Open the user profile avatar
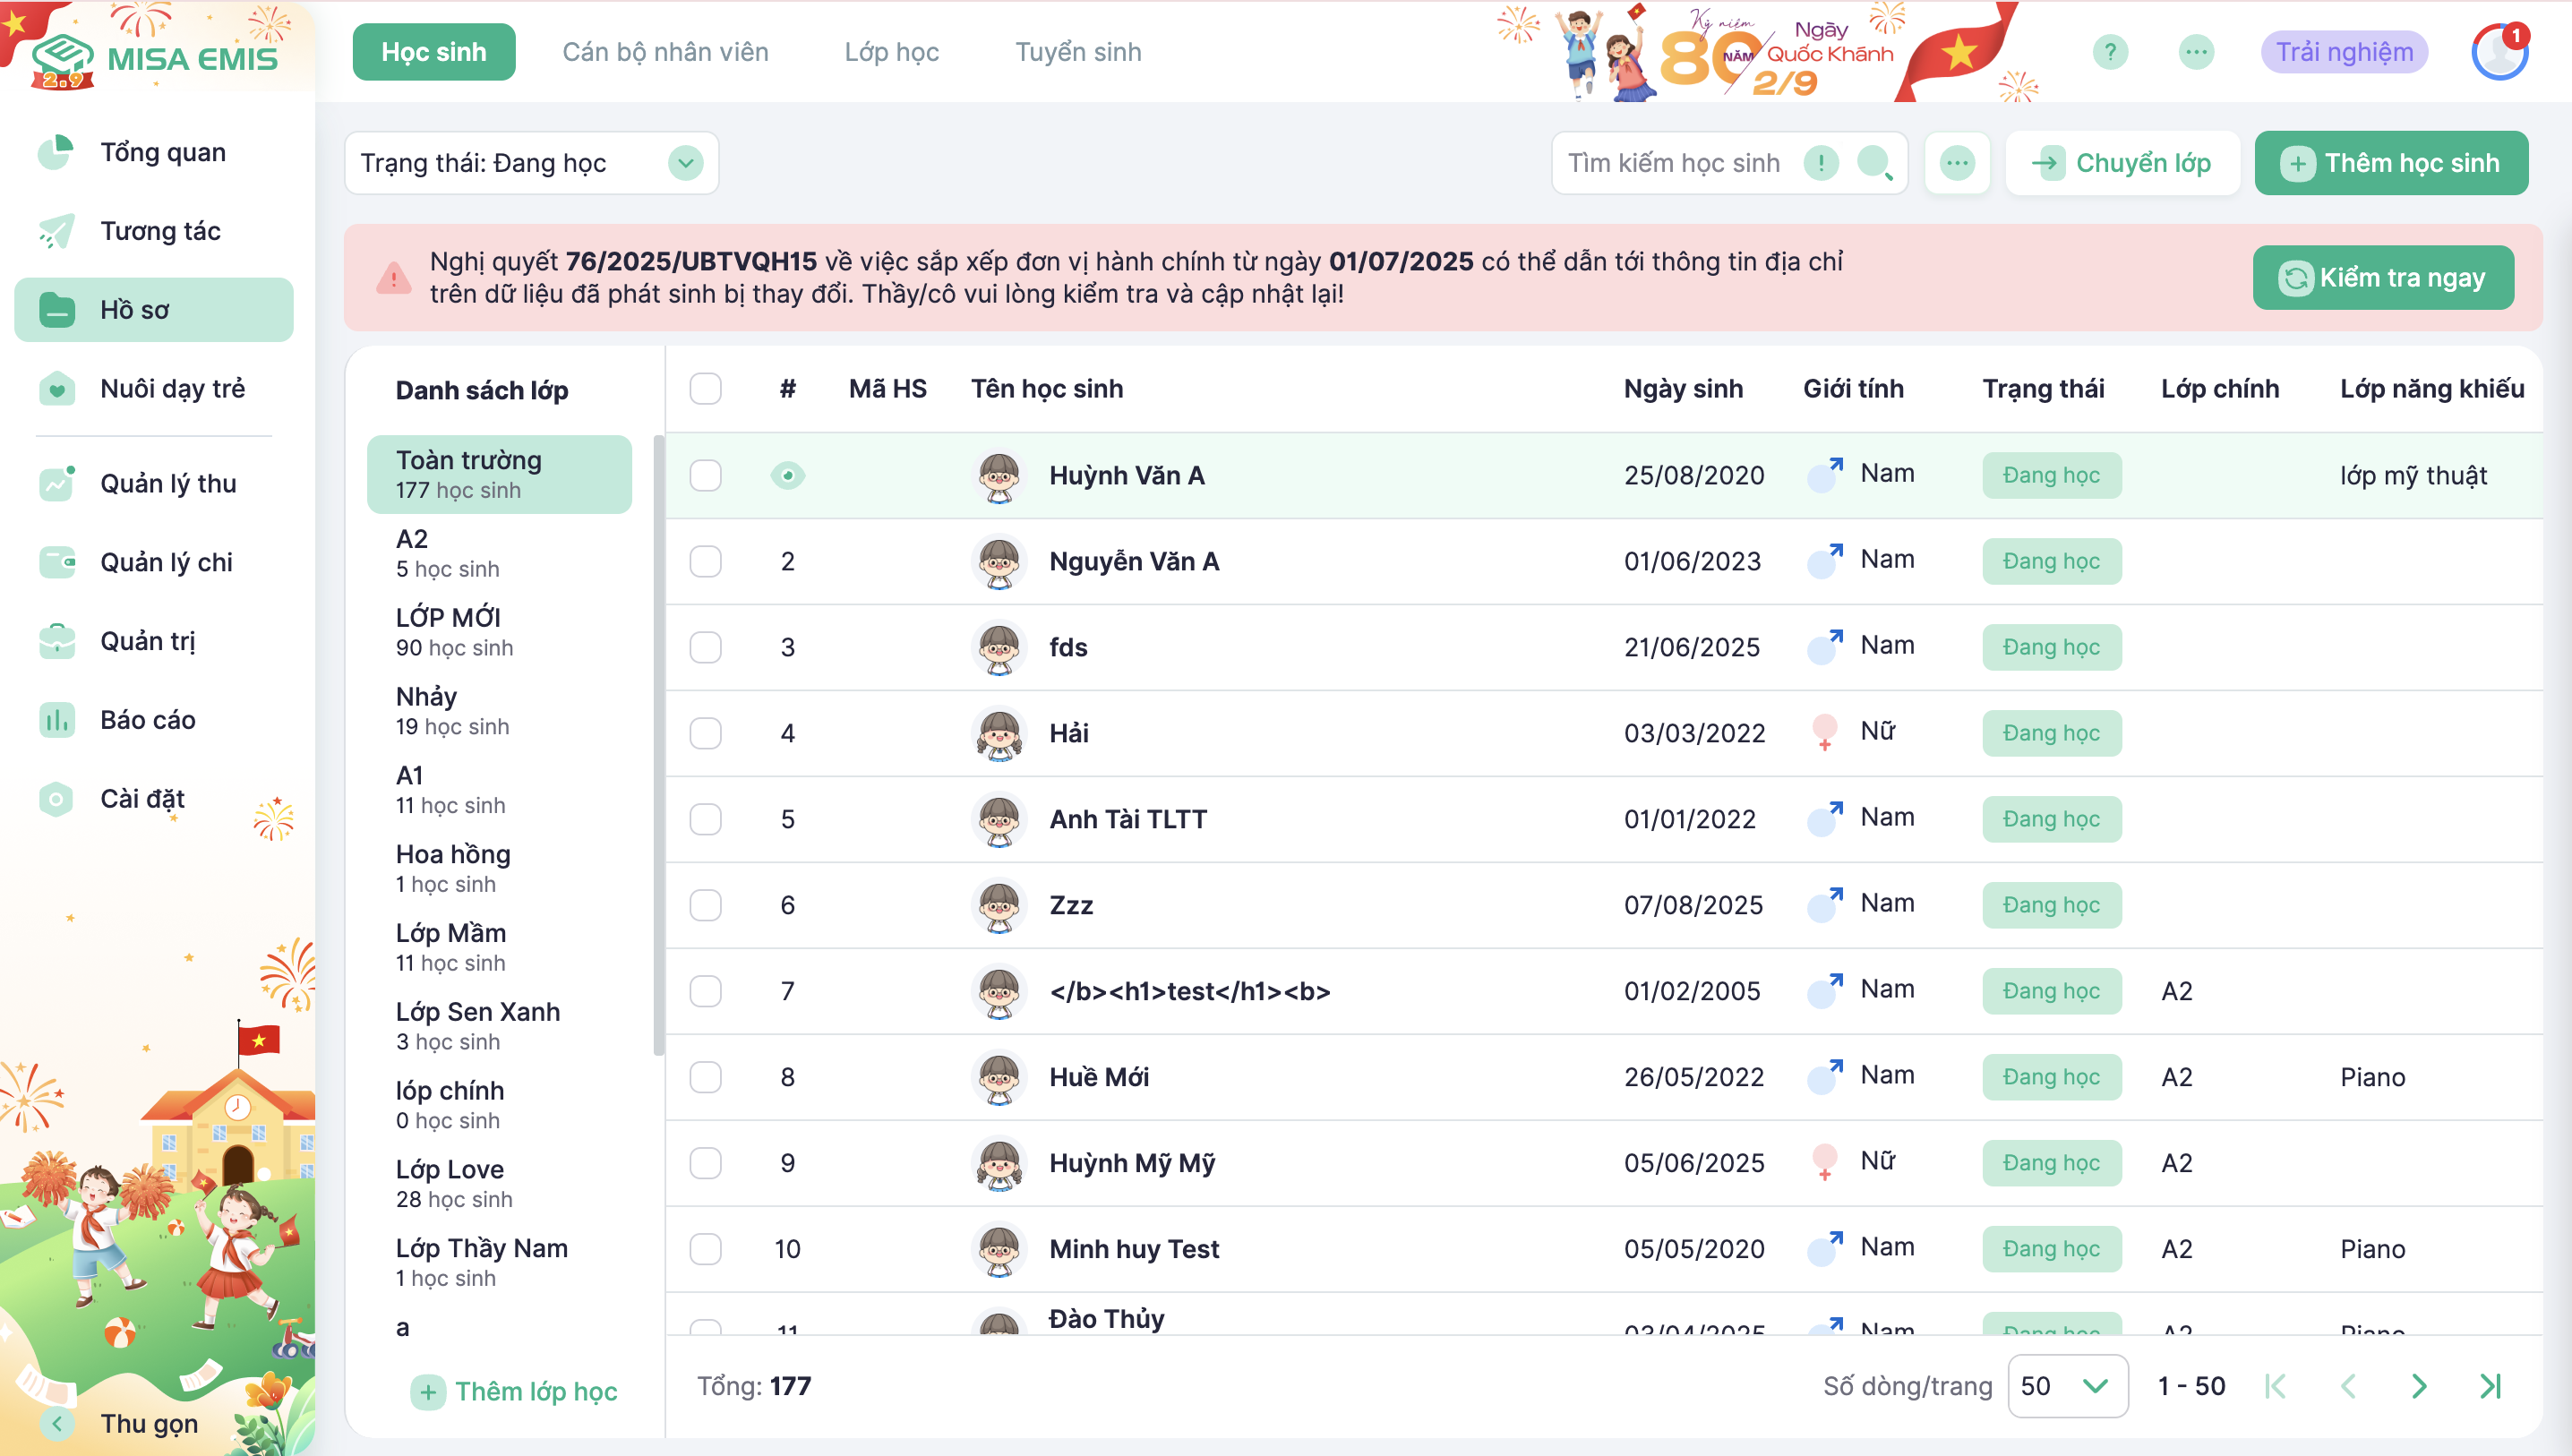 pyautogui.click(x=2499, y=52)
